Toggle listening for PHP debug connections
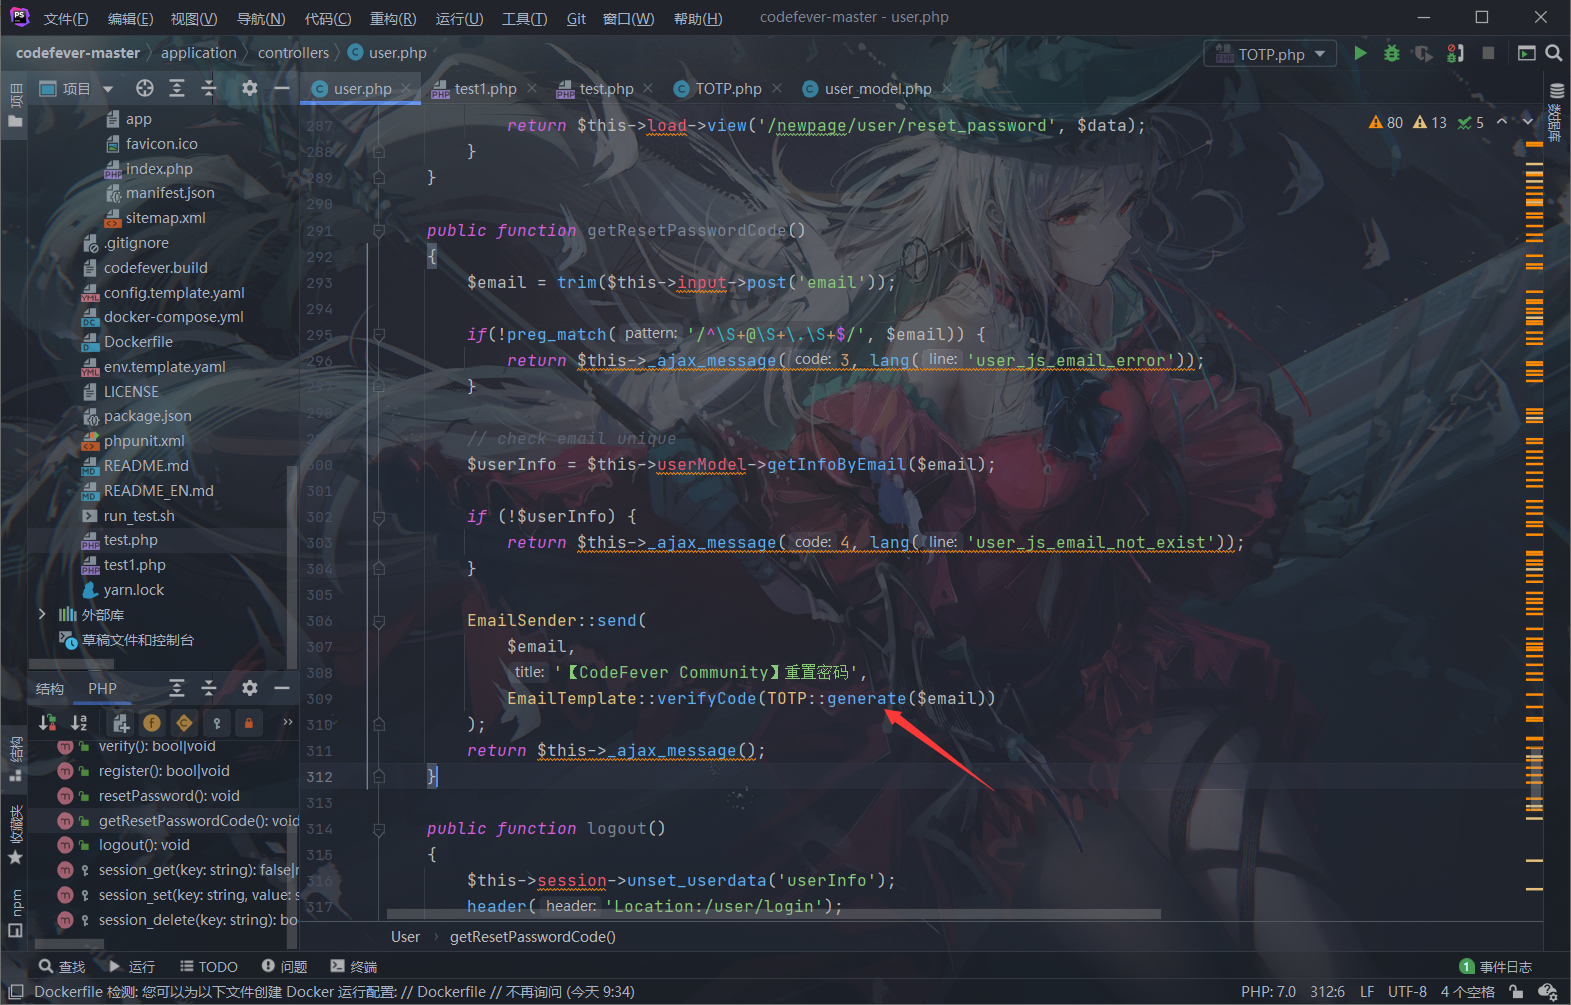 coord(1456,53)
